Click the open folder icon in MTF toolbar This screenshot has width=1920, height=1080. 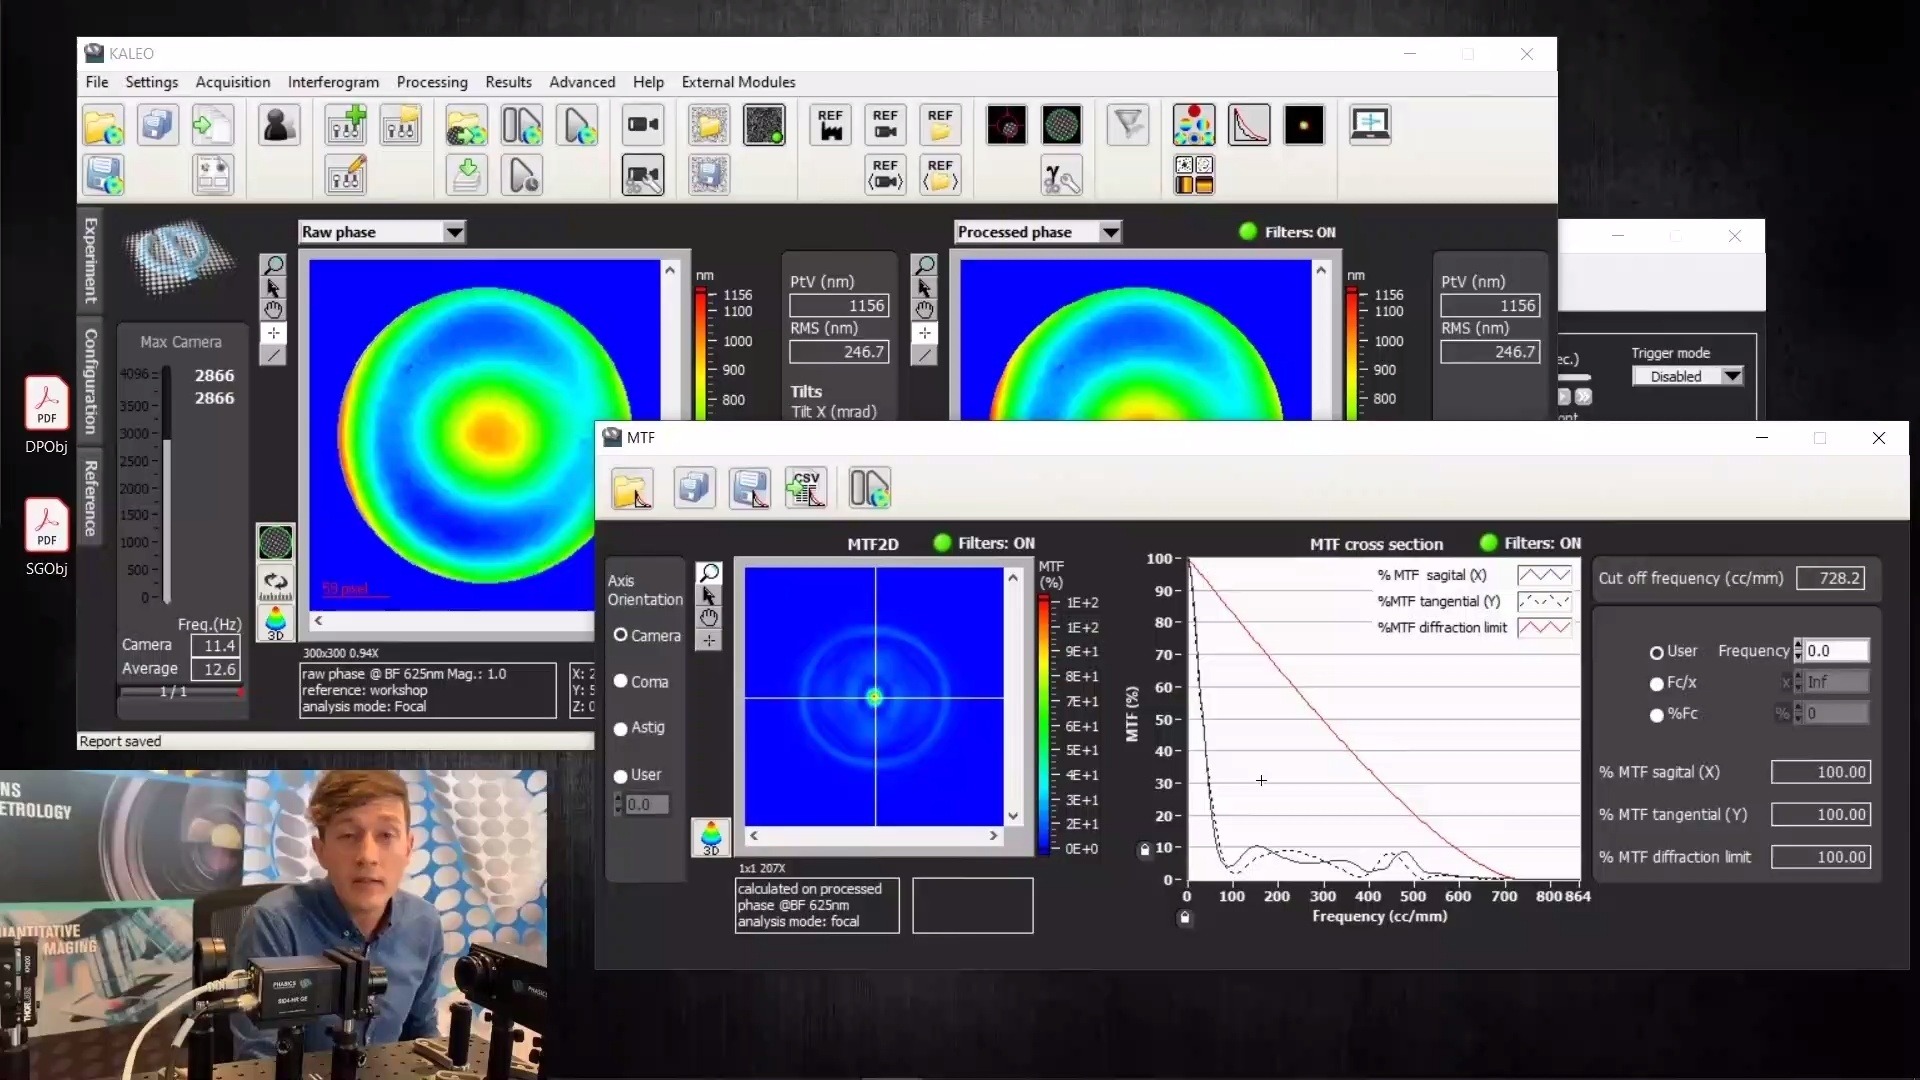coord(632,488)
